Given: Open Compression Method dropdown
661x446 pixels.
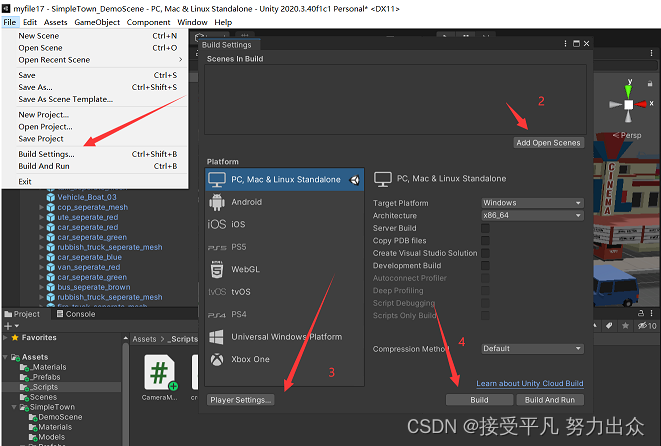Looking at the screenshot, I should point(532,349).
